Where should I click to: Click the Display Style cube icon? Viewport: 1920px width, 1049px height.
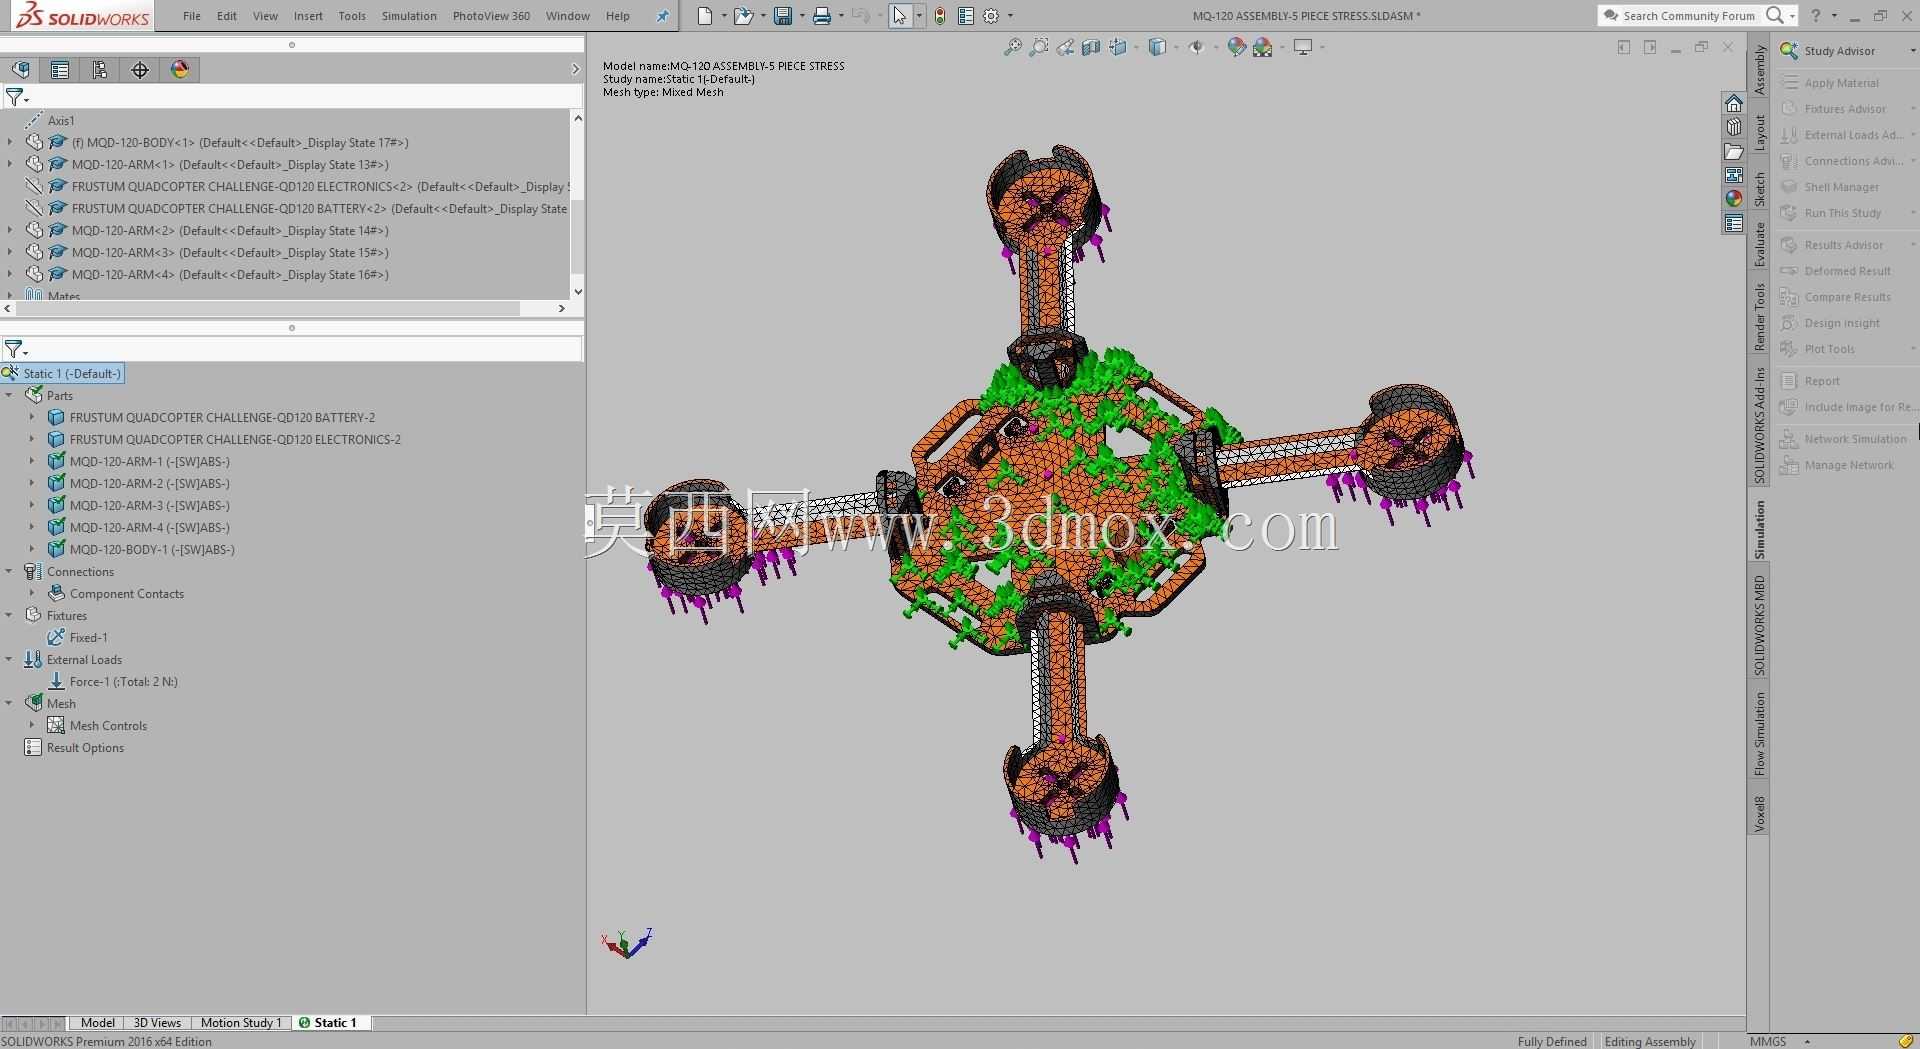pos(1157,47)
